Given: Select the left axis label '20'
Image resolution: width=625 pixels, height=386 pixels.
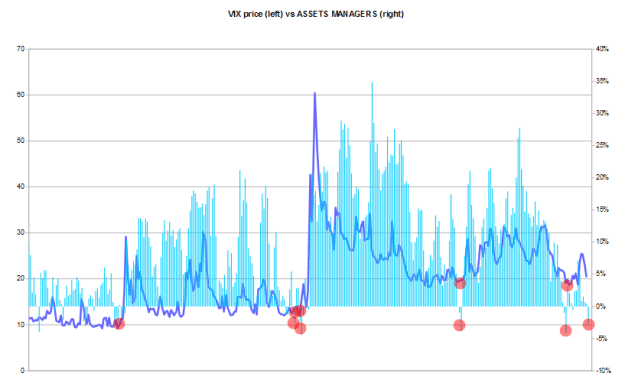Looking at the screenshot, I should click(x=20, y=278).
